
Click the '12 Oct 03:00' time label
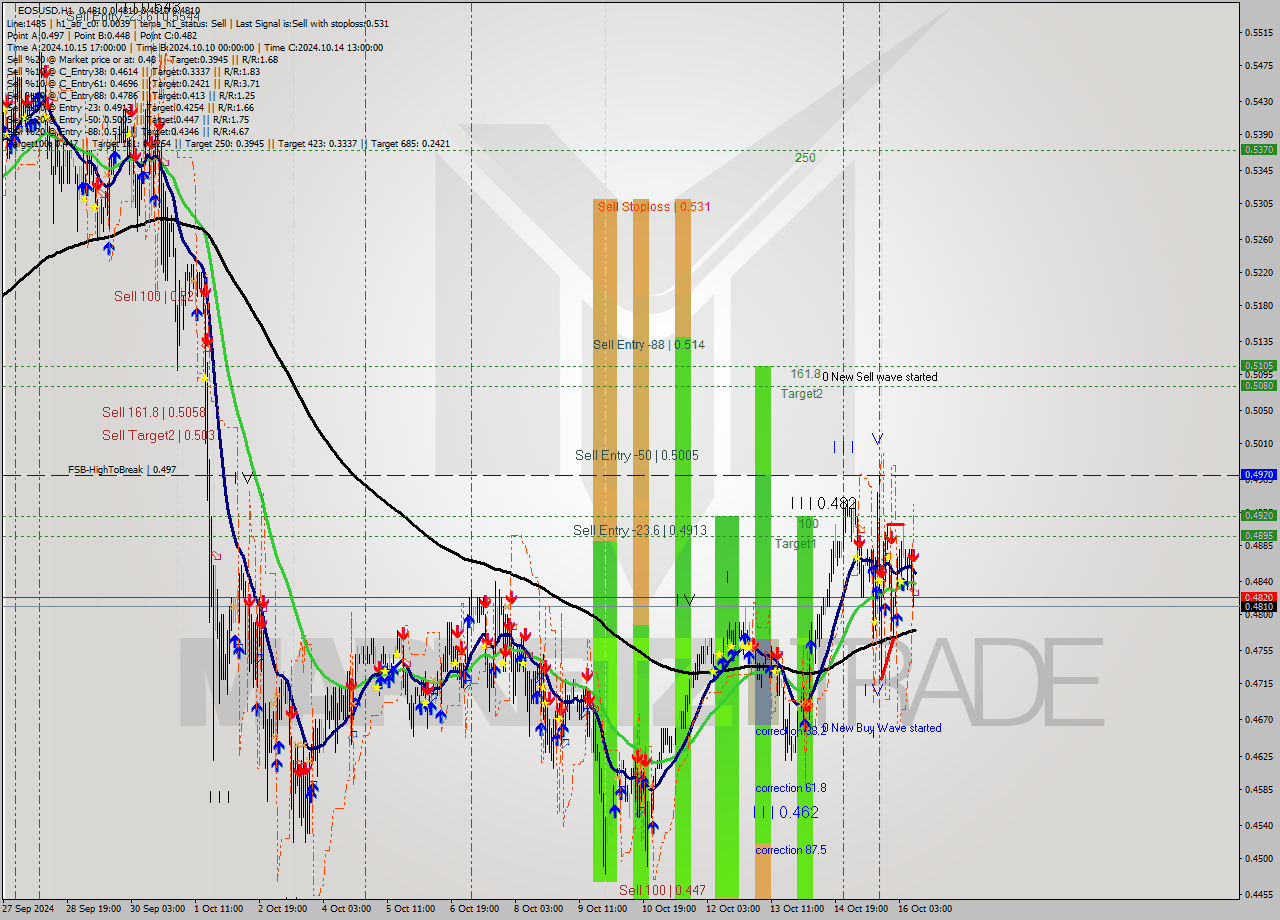pyautogui.click(x=733, y=909)
